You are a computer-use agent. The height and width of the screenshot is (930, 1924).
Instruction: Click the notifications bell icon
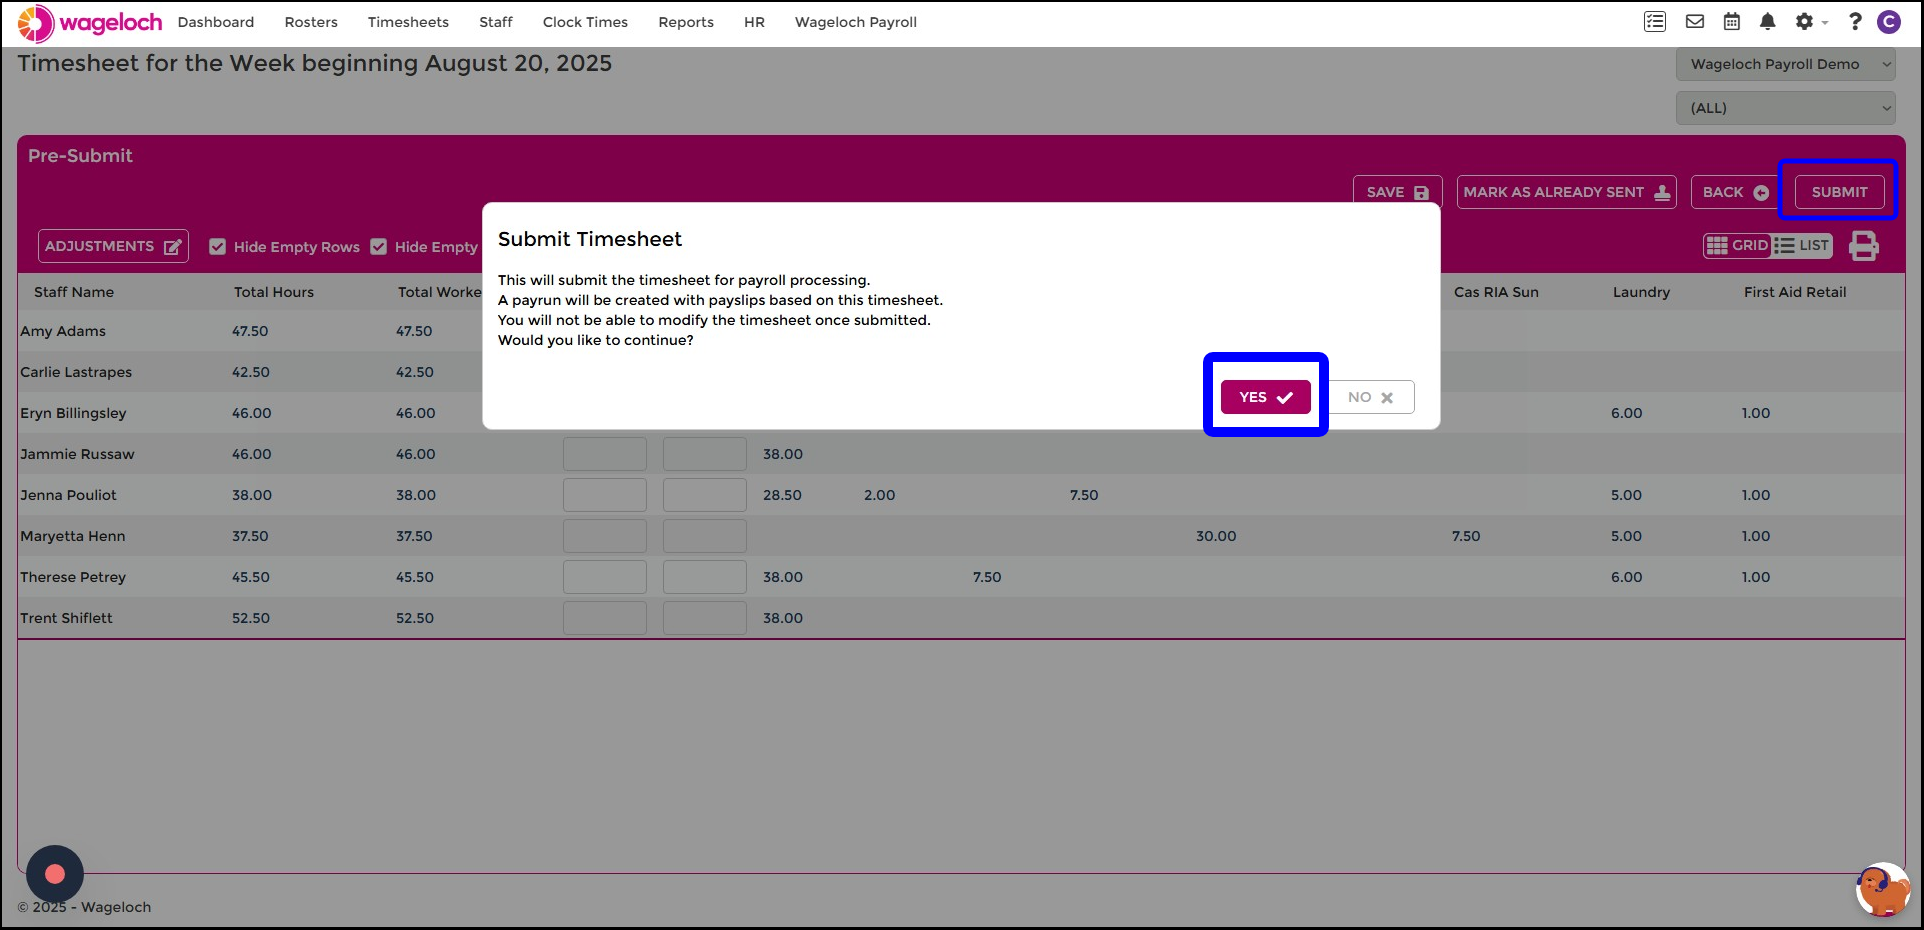1768,22
